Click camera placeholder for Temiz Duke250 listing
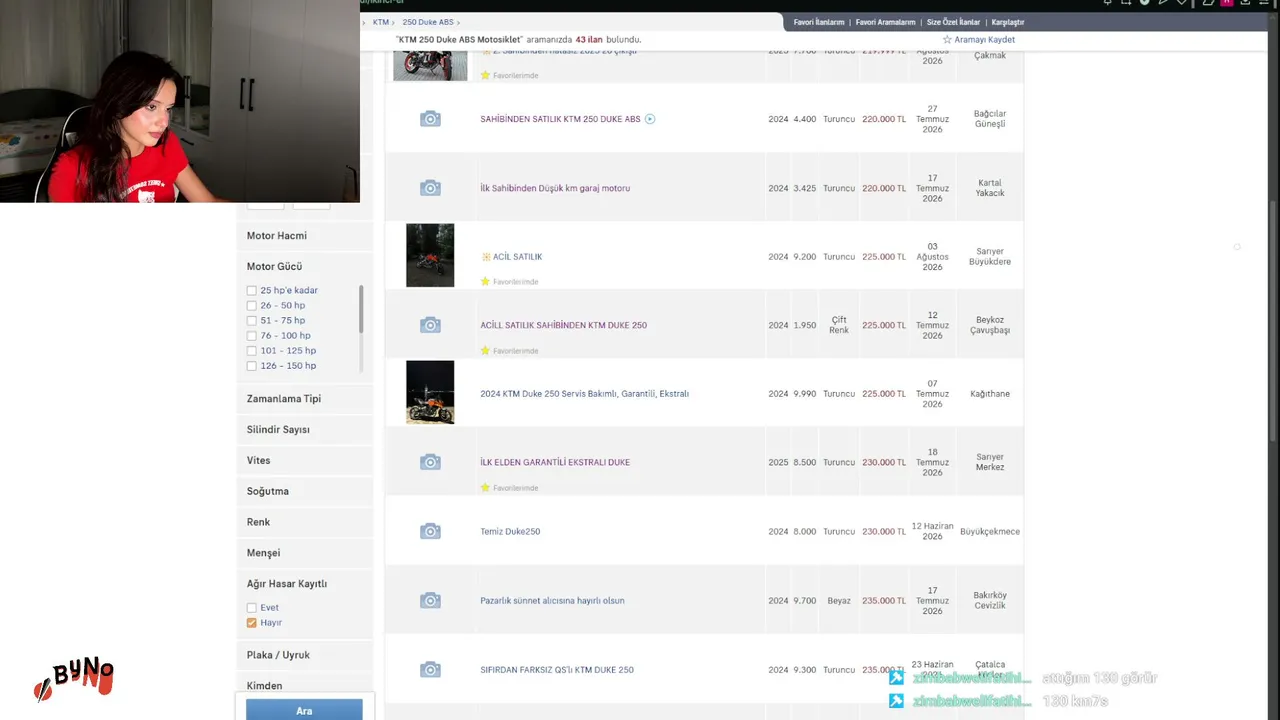The height and width of the screenshot is (720, 1280). click(430, 531)
